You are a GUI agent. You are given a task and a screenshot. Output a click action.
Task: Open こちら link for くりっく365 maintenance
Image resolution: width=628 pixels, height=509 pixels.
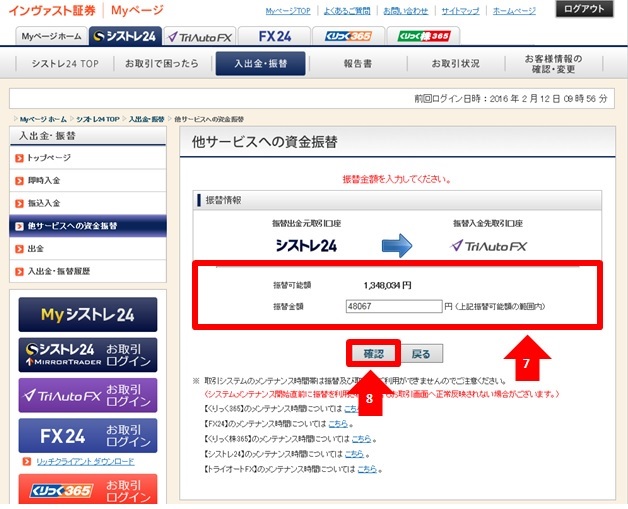click(x=351, y=409)
